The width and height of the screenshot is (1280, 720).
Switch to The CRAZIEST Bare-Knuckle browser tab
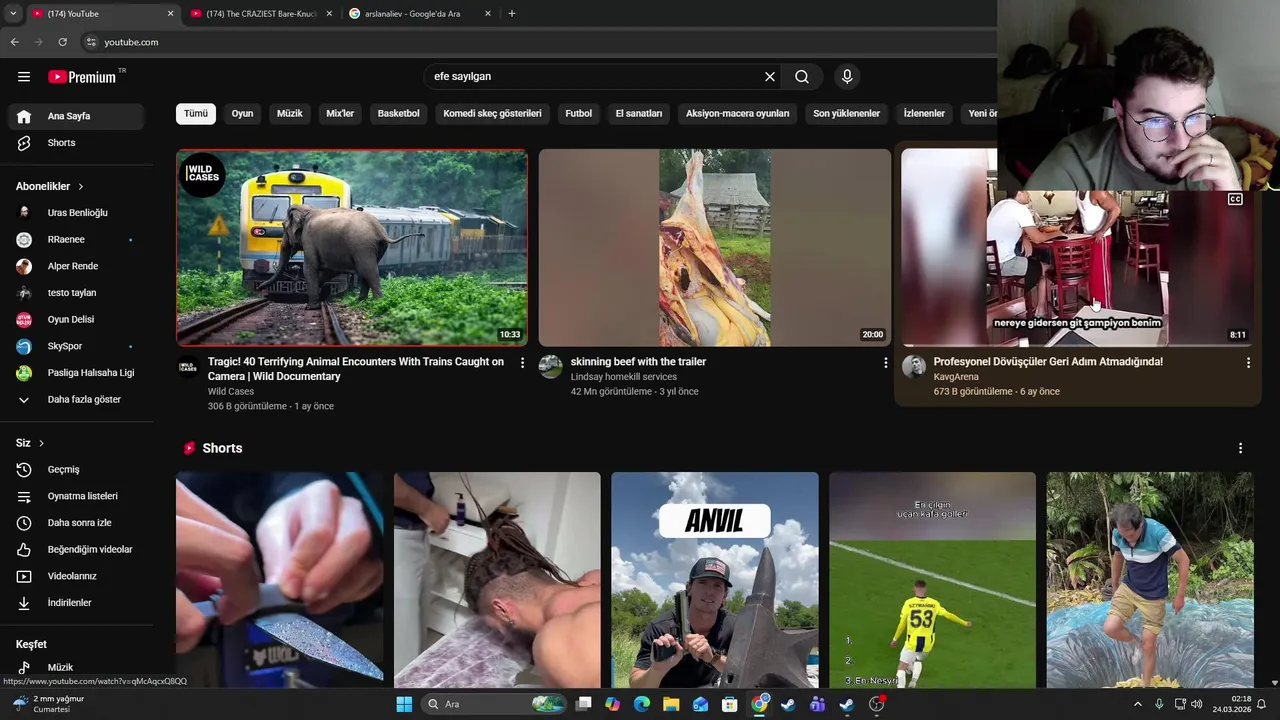pos(260,14)
